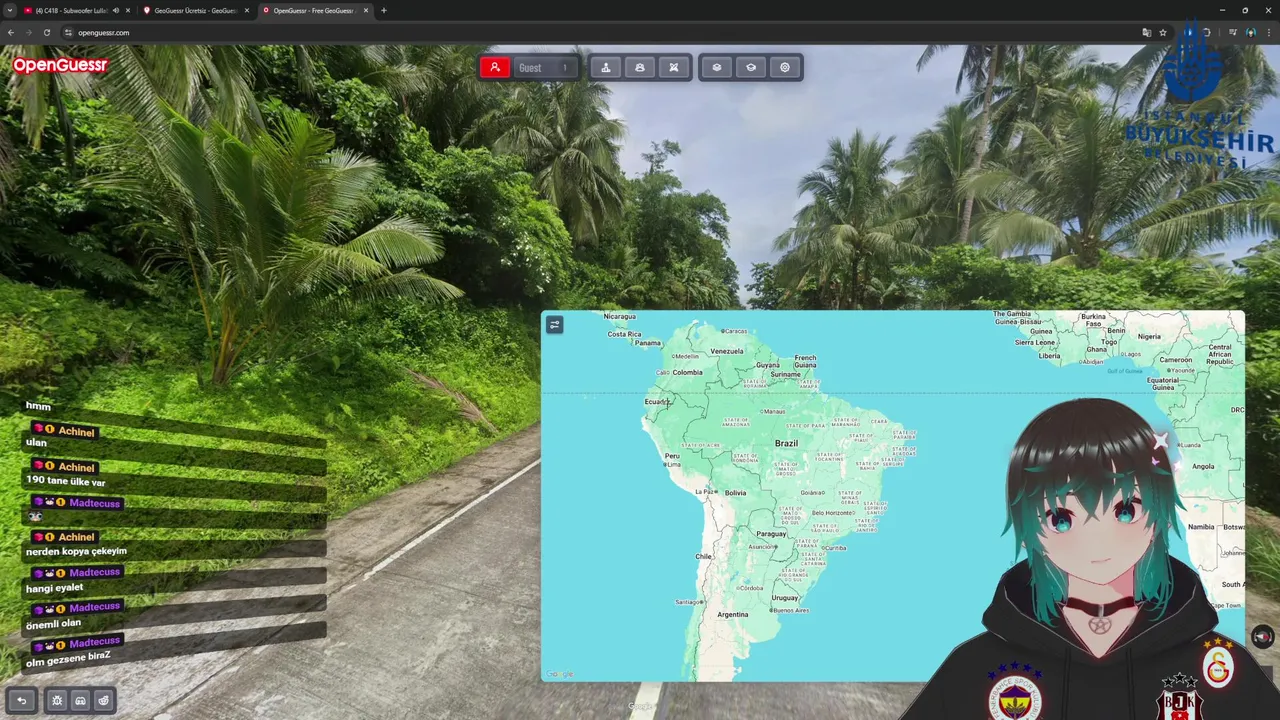Click Buenos Aires city on the map
Image resolution: width=1280 pixels, height=720 pixels.
[789, 610]
